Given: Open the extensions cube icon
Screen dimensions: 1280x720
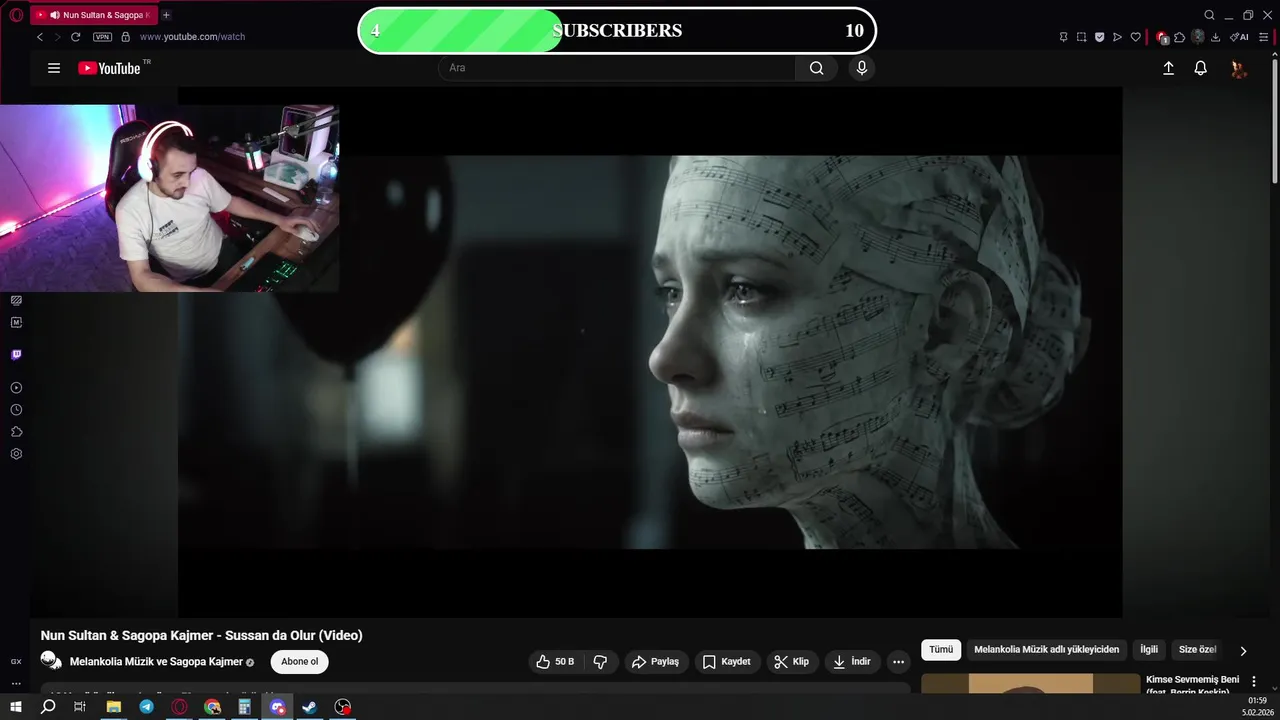Looking at the screenshot, I should pos(1180,37).
